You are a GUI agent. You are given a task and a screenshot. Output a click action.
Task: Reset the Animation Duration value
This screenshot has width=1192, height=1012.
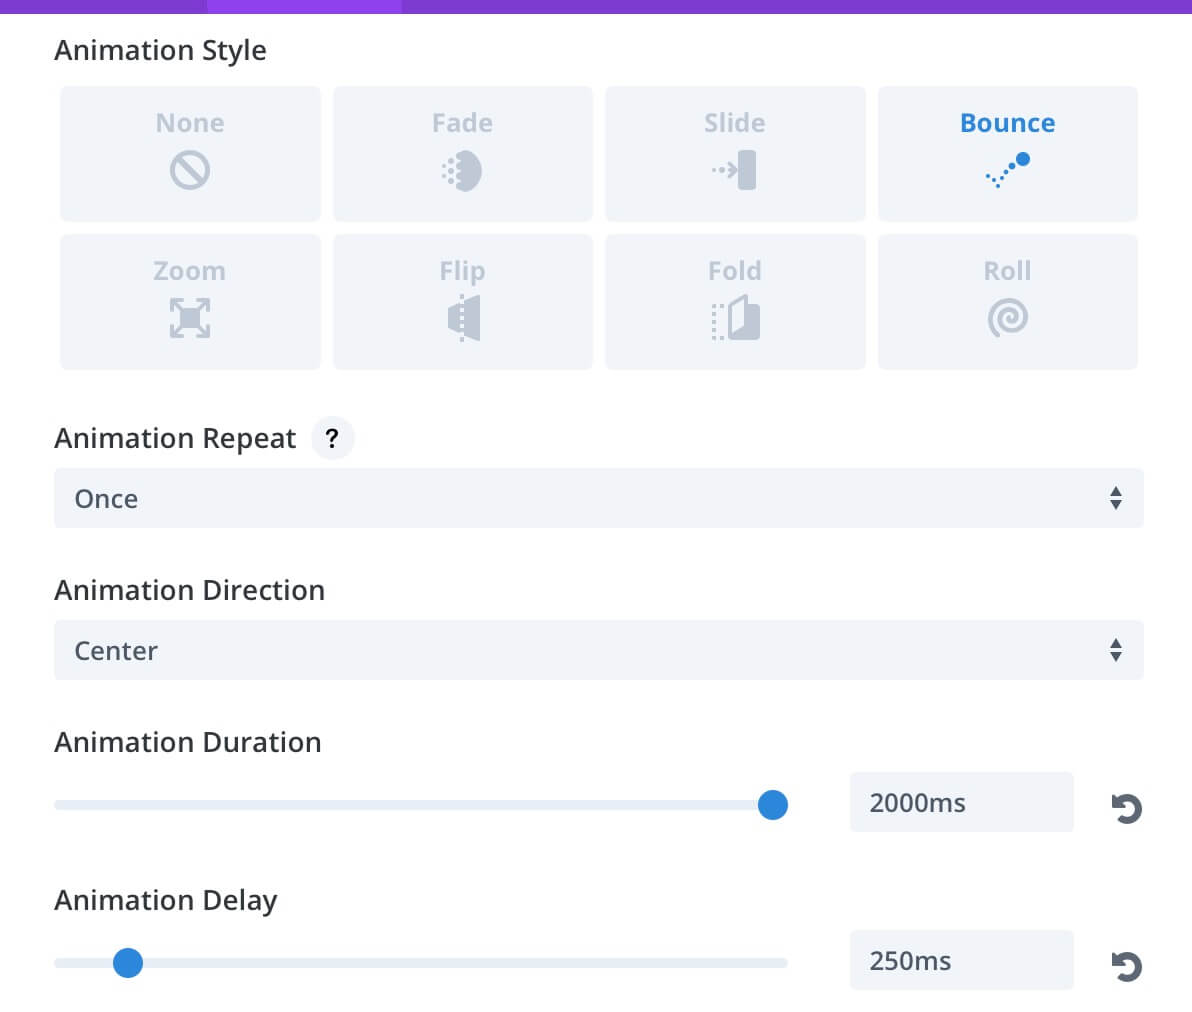(x=1126, y=807)
